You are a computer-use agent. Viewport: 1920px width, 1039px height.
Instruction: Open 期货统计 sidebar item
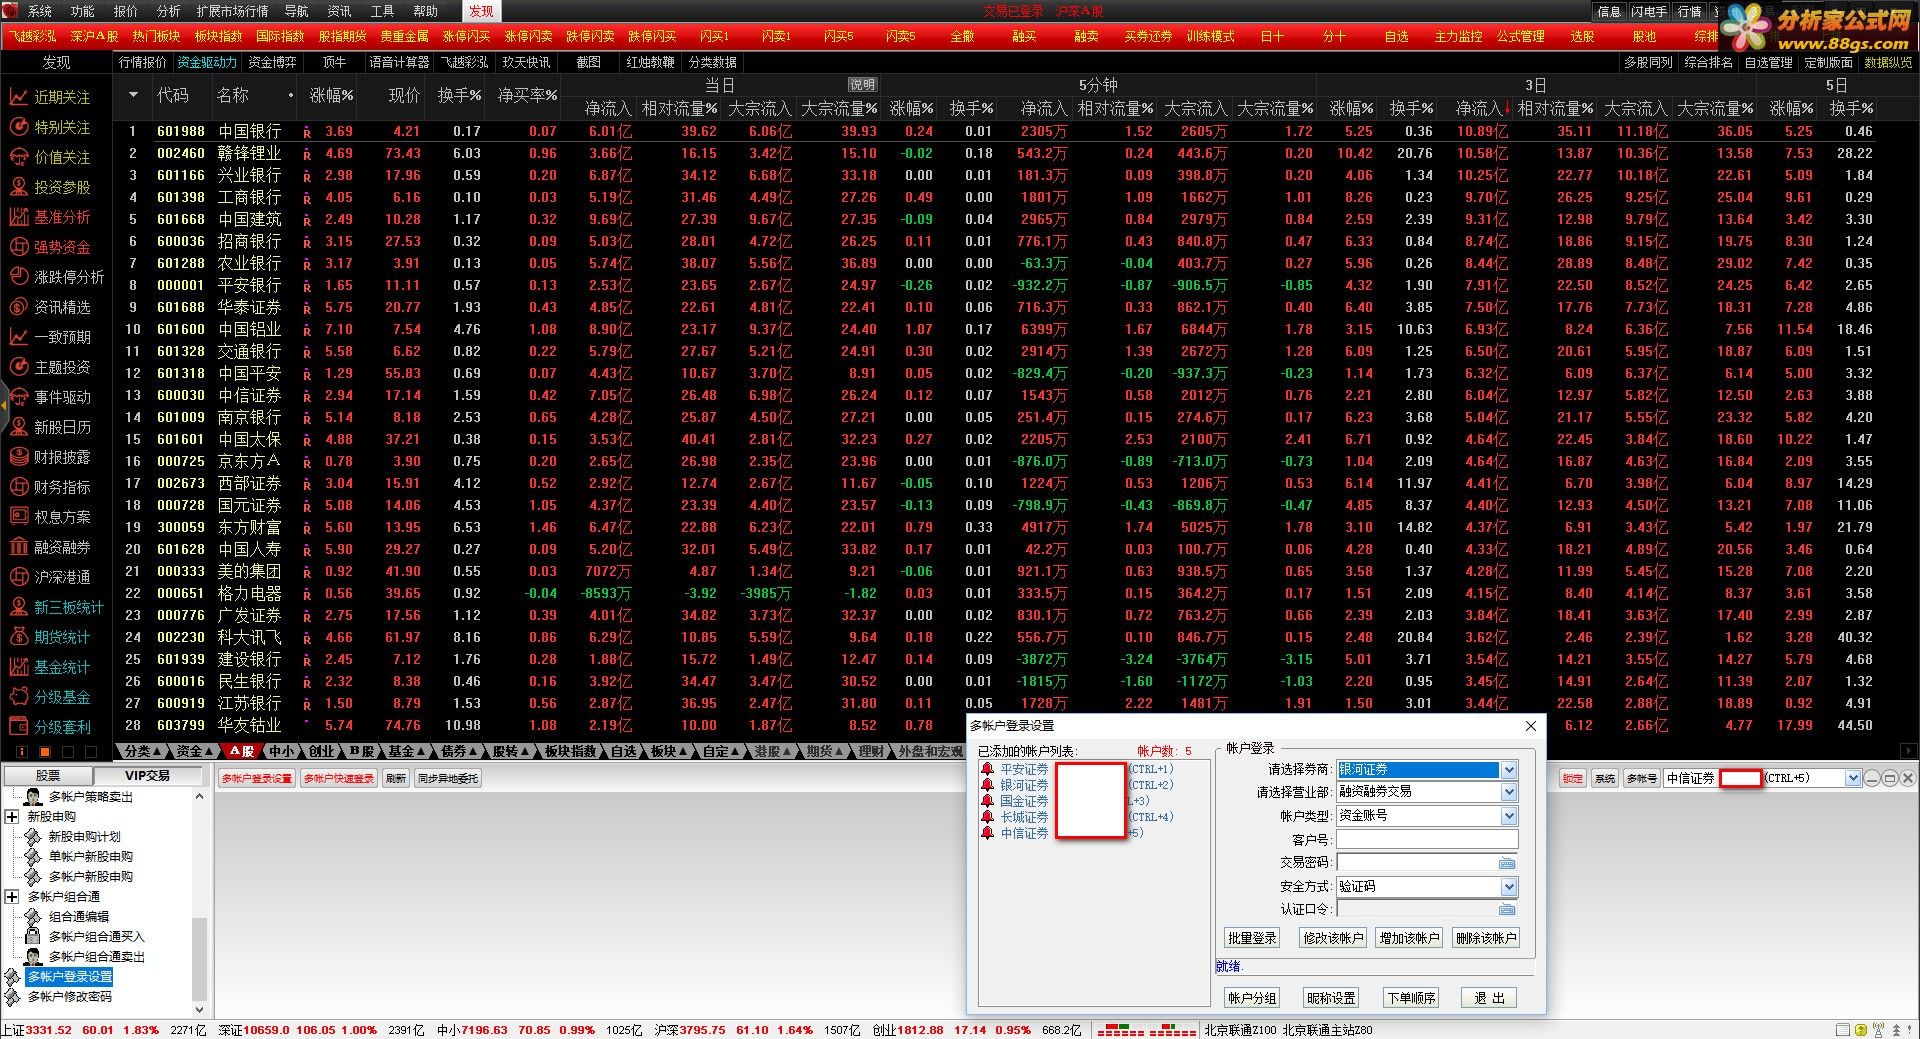coord(50,637)
